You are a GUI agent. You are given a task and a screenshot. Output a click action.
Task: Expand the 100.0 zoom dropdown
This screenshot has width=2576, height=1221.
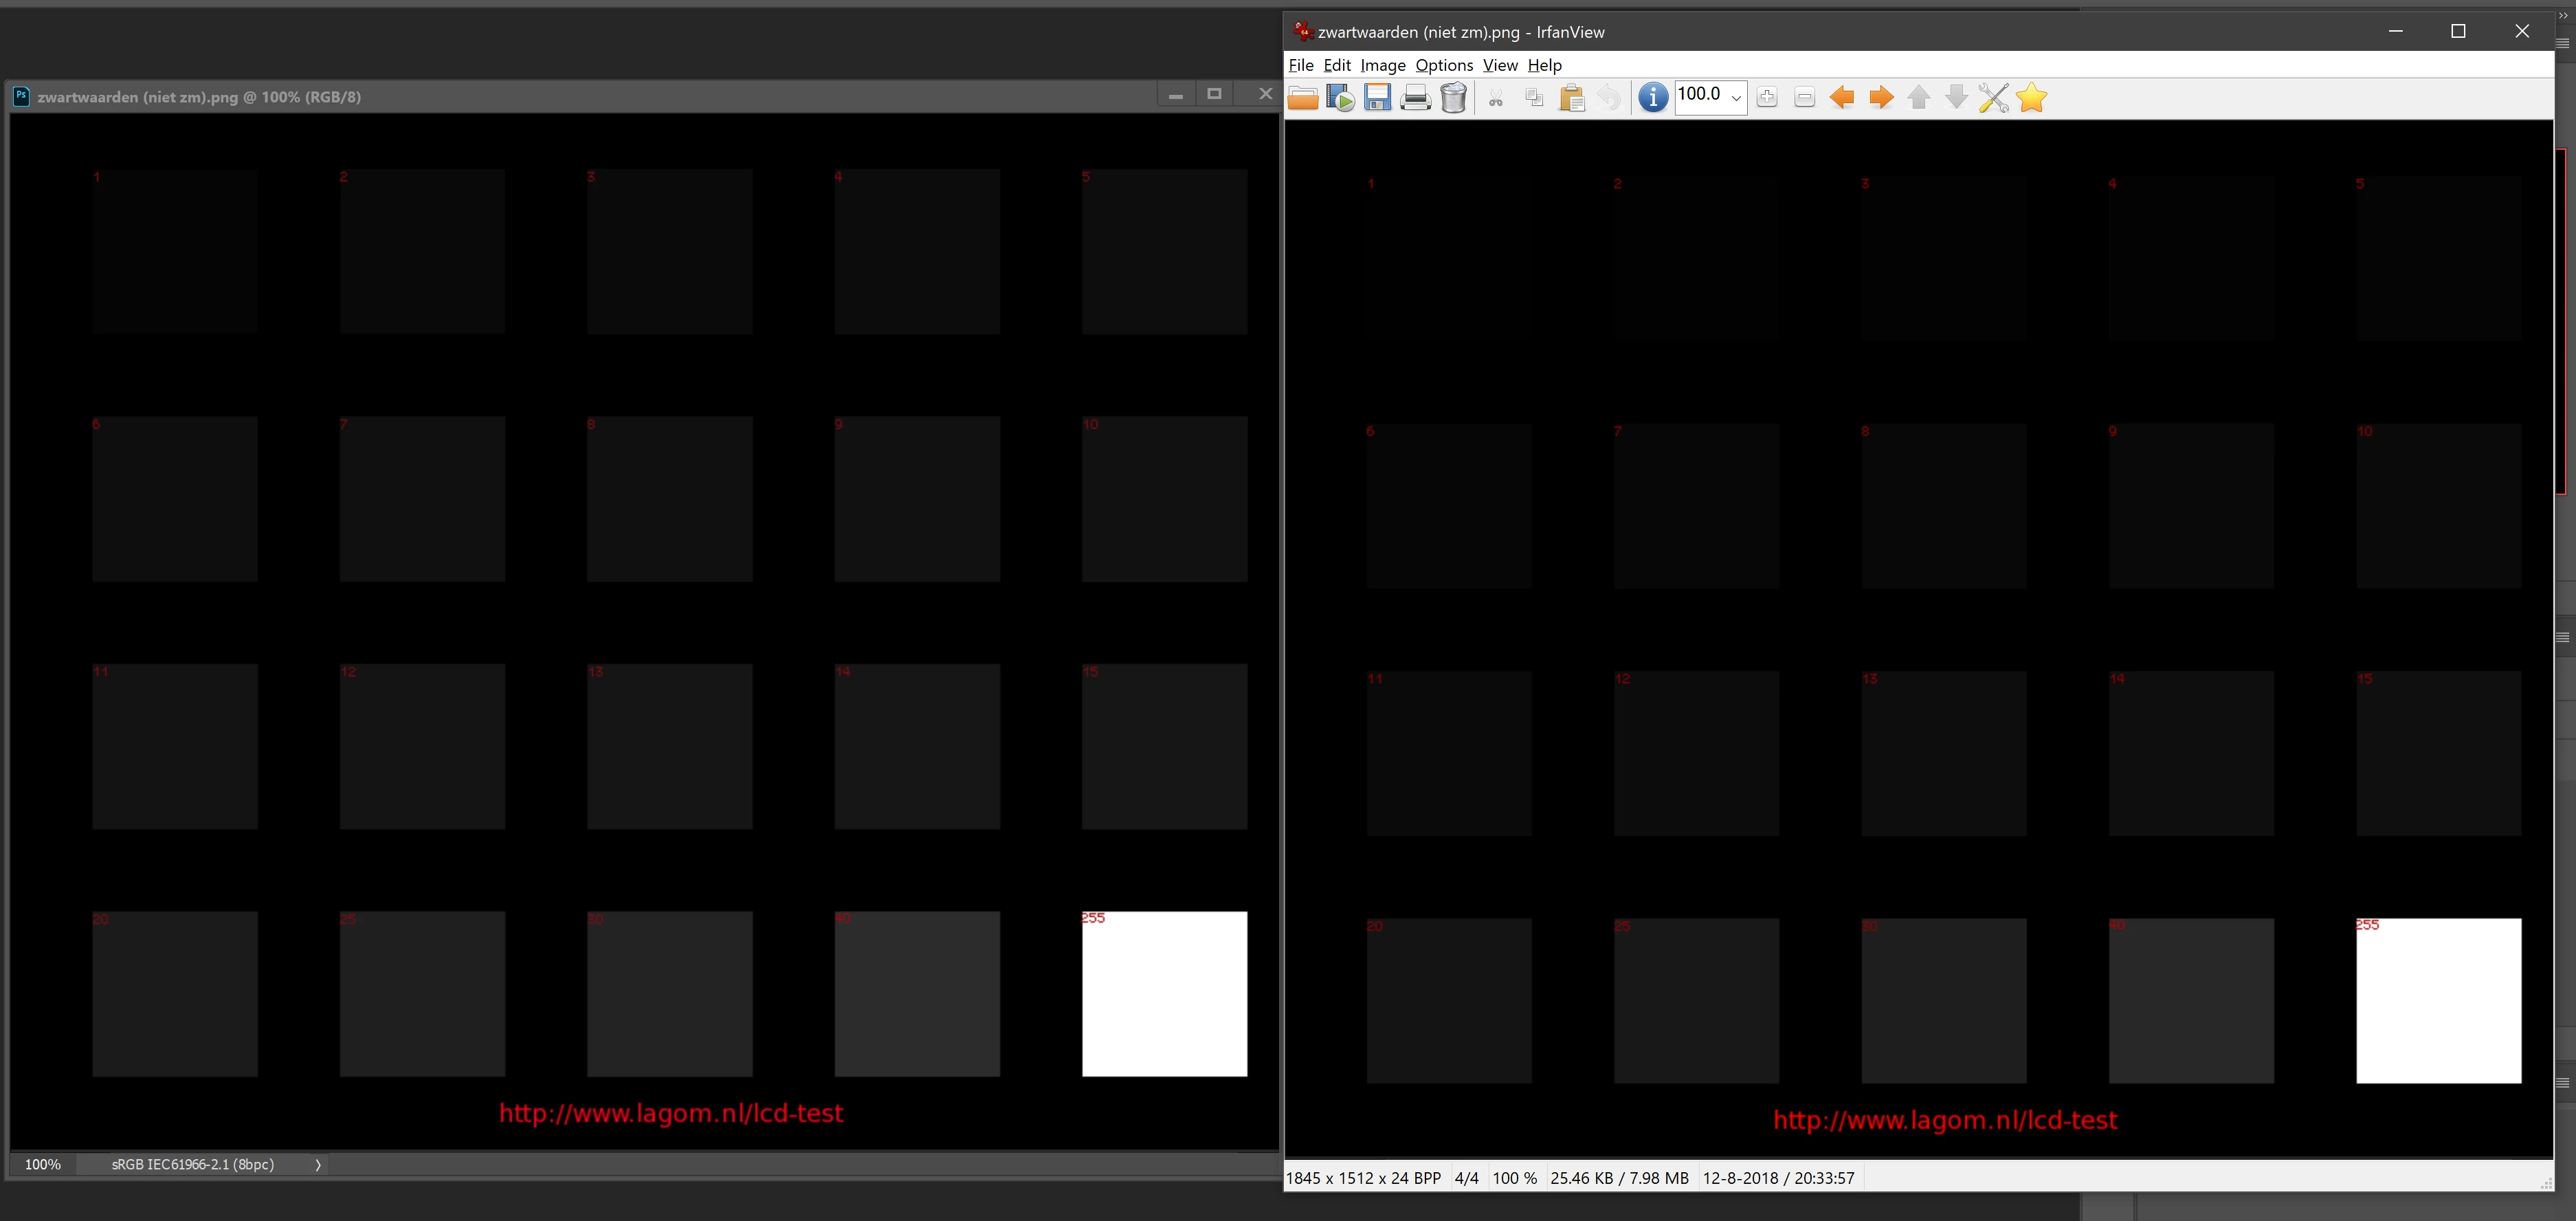tap(1736, 98)
